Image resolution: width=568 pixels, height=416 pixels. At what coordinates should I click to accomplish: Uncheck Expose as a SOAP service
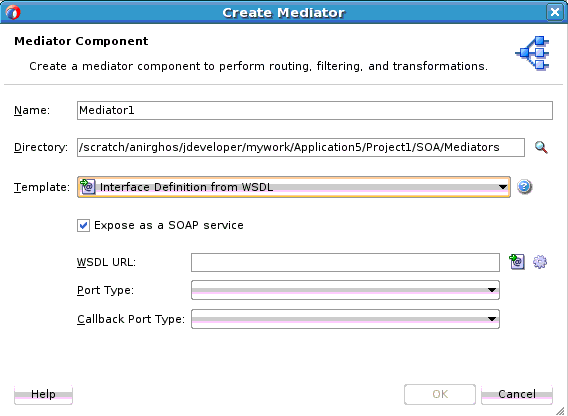click(x=83, y=225)
